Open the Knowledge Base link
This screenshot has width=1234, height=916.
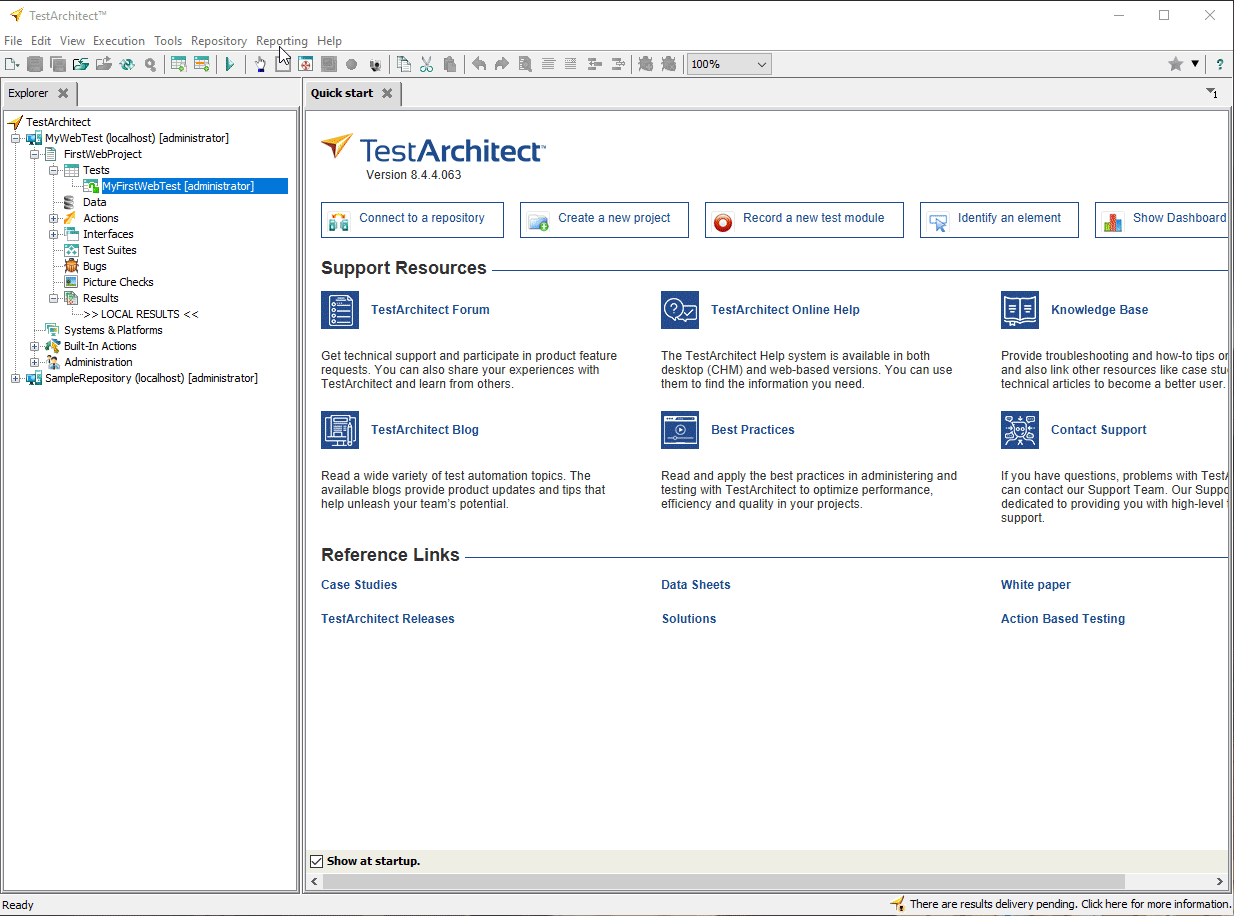(x=1099, y=310)
